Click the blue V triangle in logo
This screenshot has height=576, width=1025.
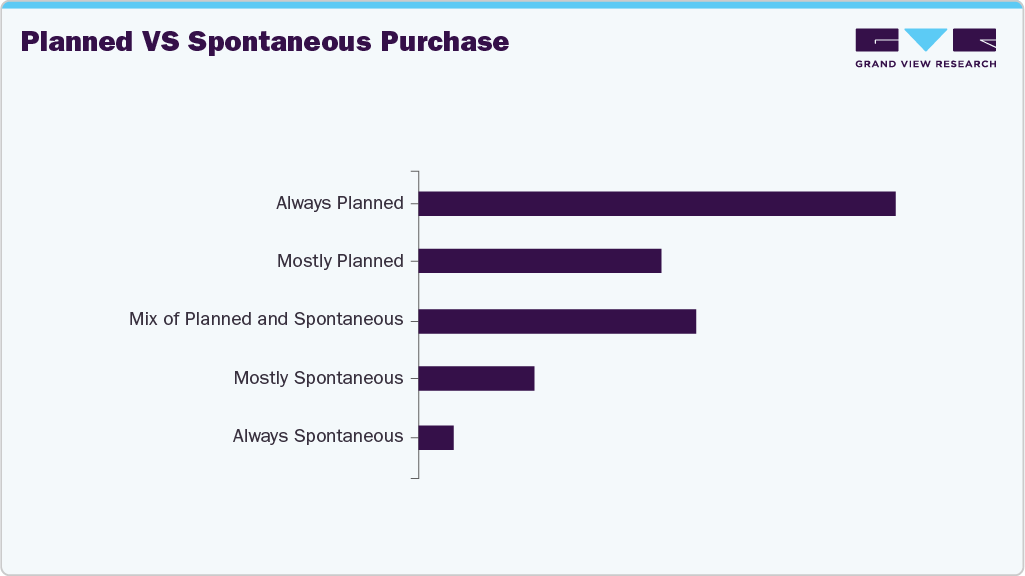(x=926, y=38)
